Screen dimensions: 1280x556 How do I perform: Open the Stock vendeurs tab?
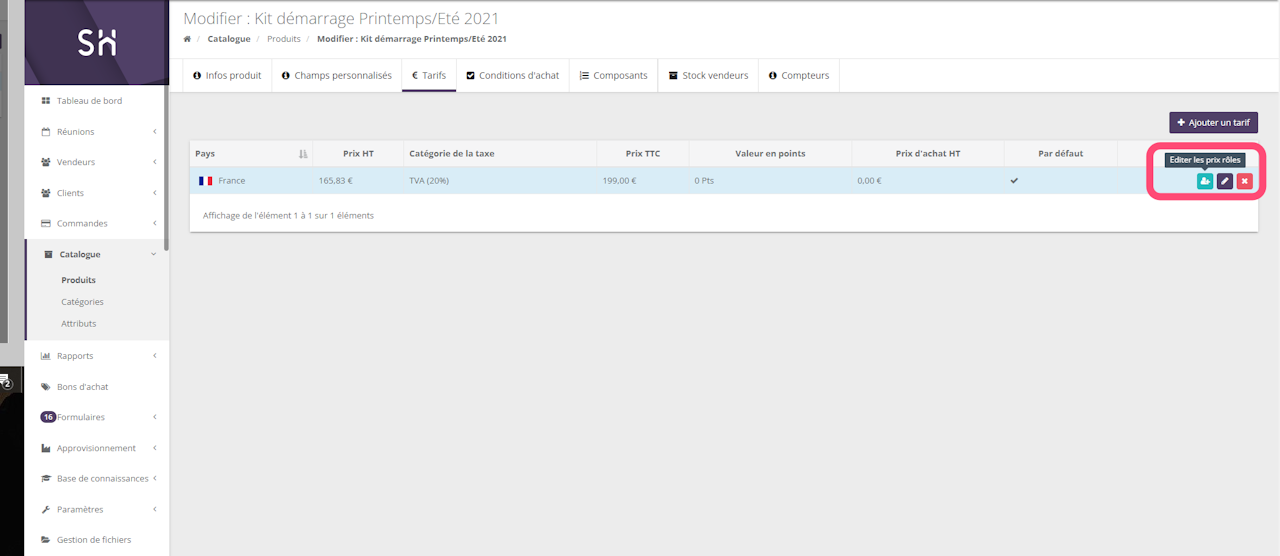(708, 76)
